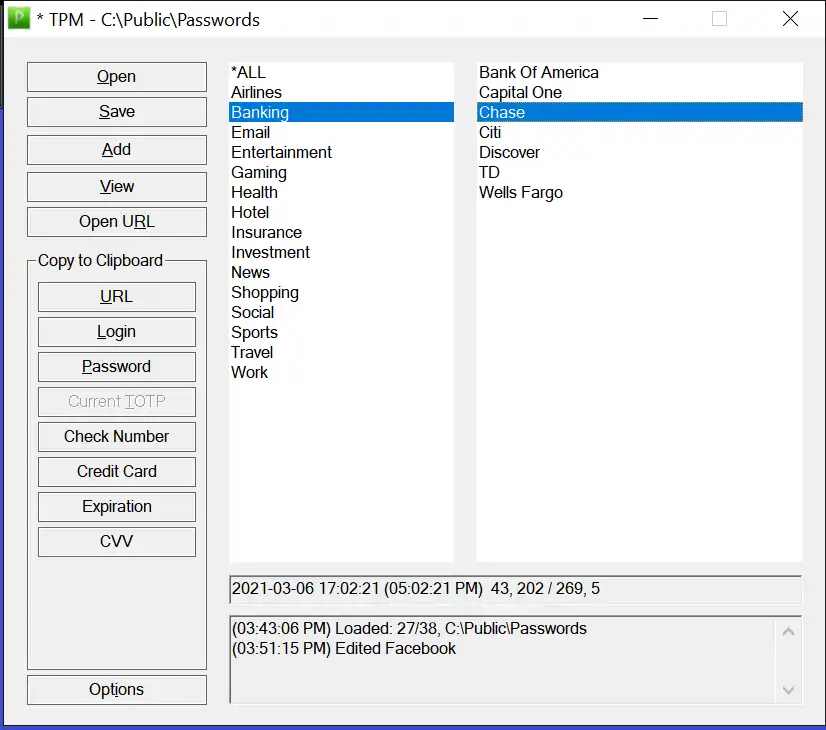
Task: Copy Check Number to clipboard
Action: click(x=116, y=437)
